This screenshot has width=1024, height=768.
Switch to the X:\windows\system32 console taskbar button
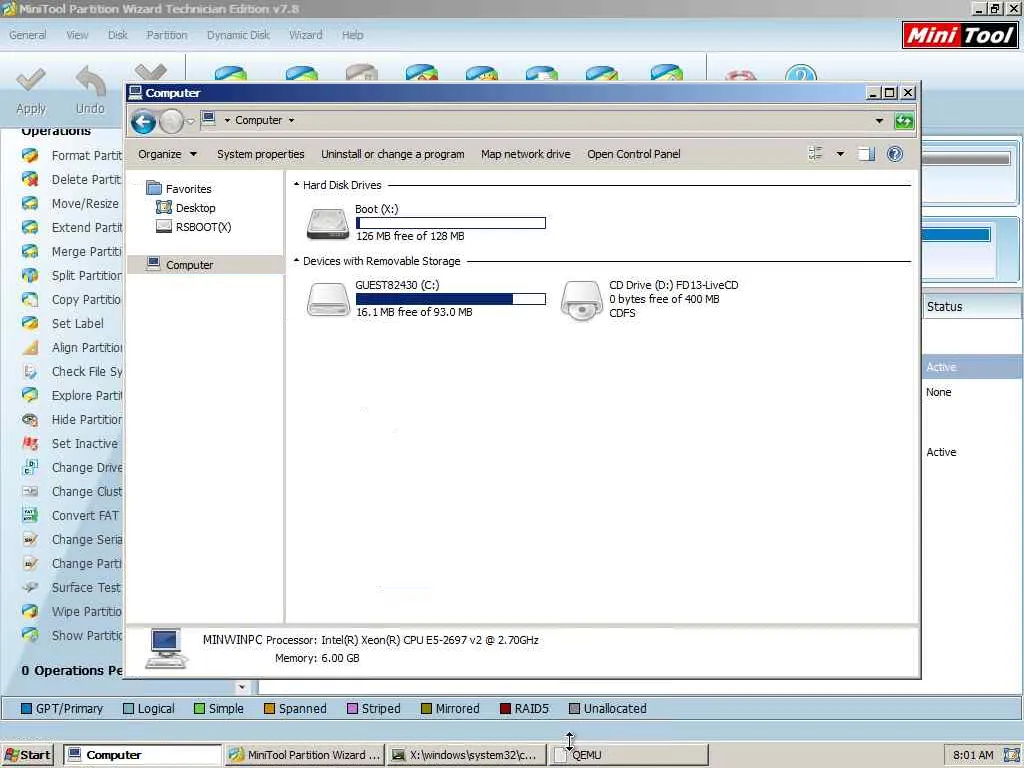[466, 755]
